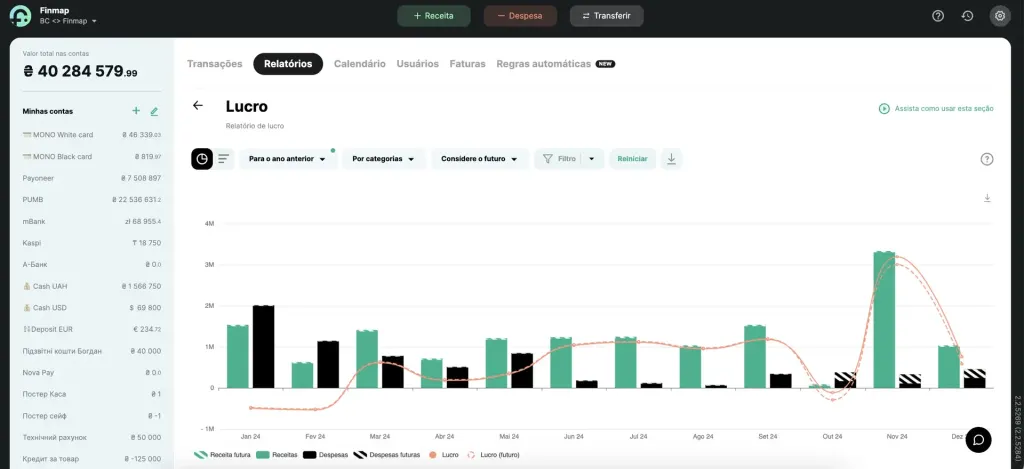The image size is (1024, 469).
Task: Select the Технічний рахунок account
Action: click(91, 437)
